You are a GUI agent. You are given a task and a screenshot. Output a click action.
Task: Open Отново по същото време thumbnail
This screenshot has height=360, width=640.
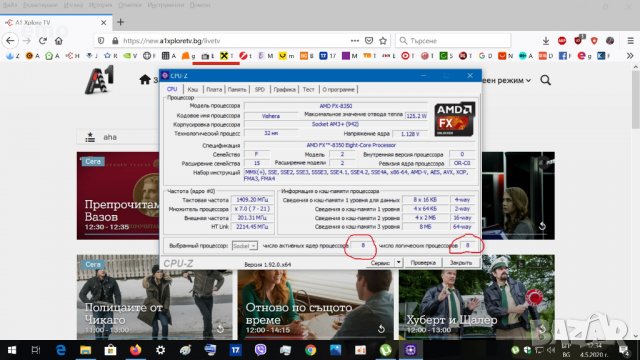[x=316, y=304]
